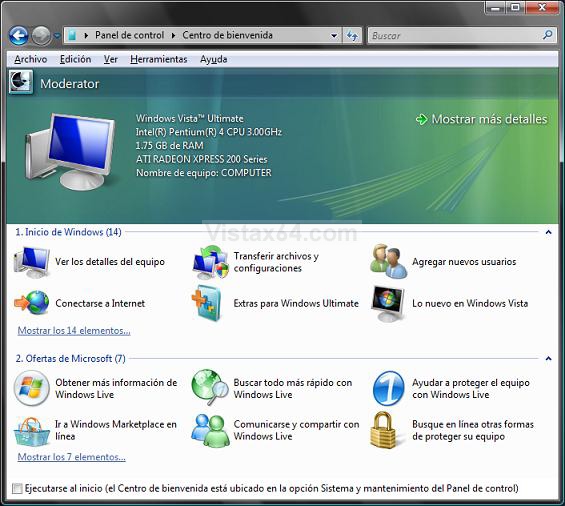The image size is (565, 506).
Task: Select Ver los detalles del equipo text
Action: point(110,262)
